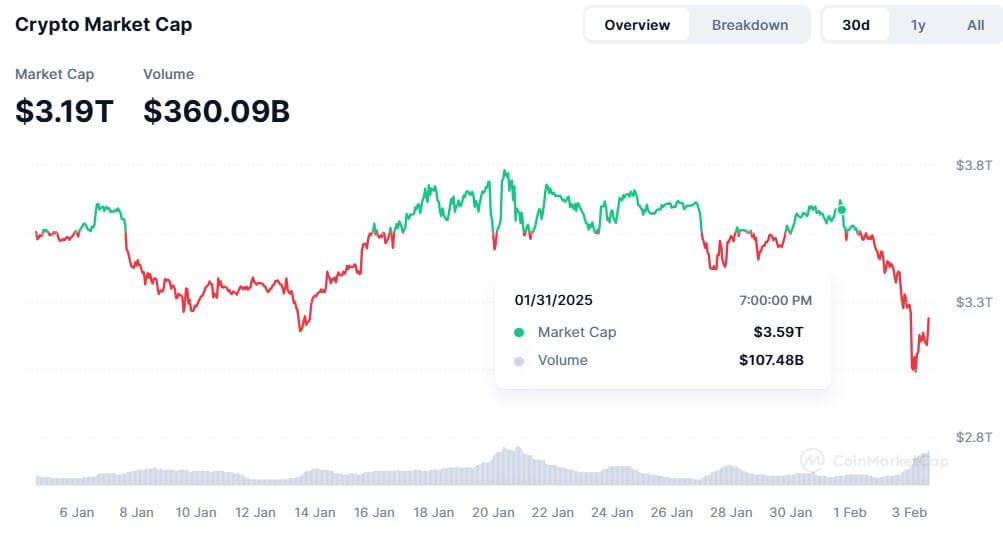Show All time range data
The width and height of the screenshot is (1003, 546).
[x=975, y=25]
